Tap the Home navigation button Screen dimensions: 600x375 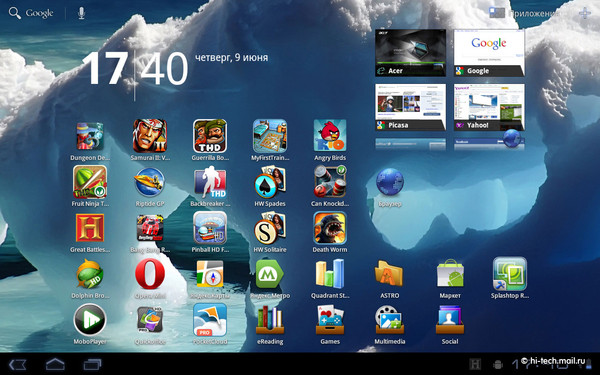55,364
